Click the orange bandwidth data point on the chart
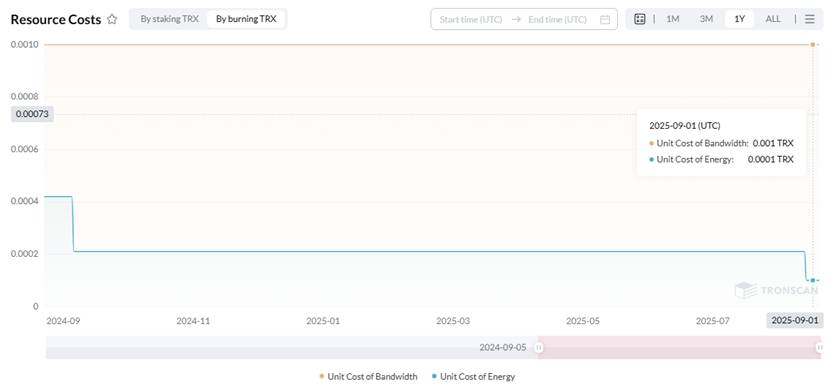Image resolution: width=831 pixels, height=387 pixels. [812, 45]
